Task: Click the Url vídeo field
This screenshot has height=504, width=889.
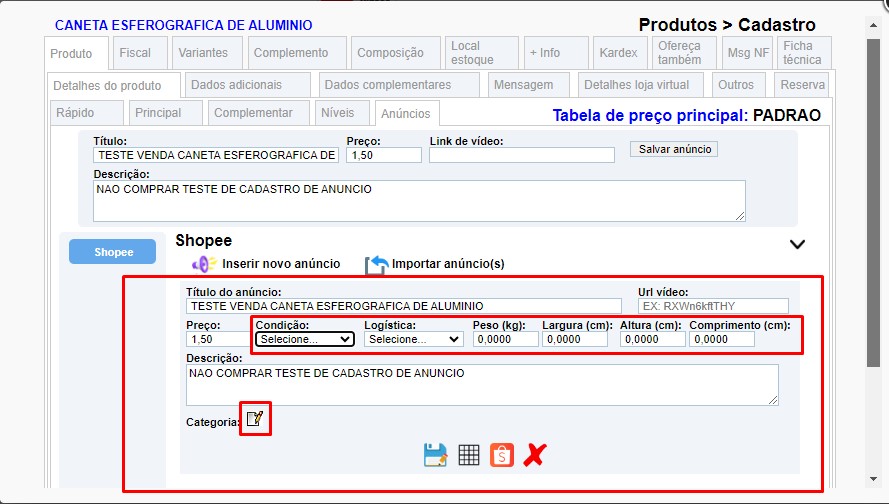Action: click(713, 306)
